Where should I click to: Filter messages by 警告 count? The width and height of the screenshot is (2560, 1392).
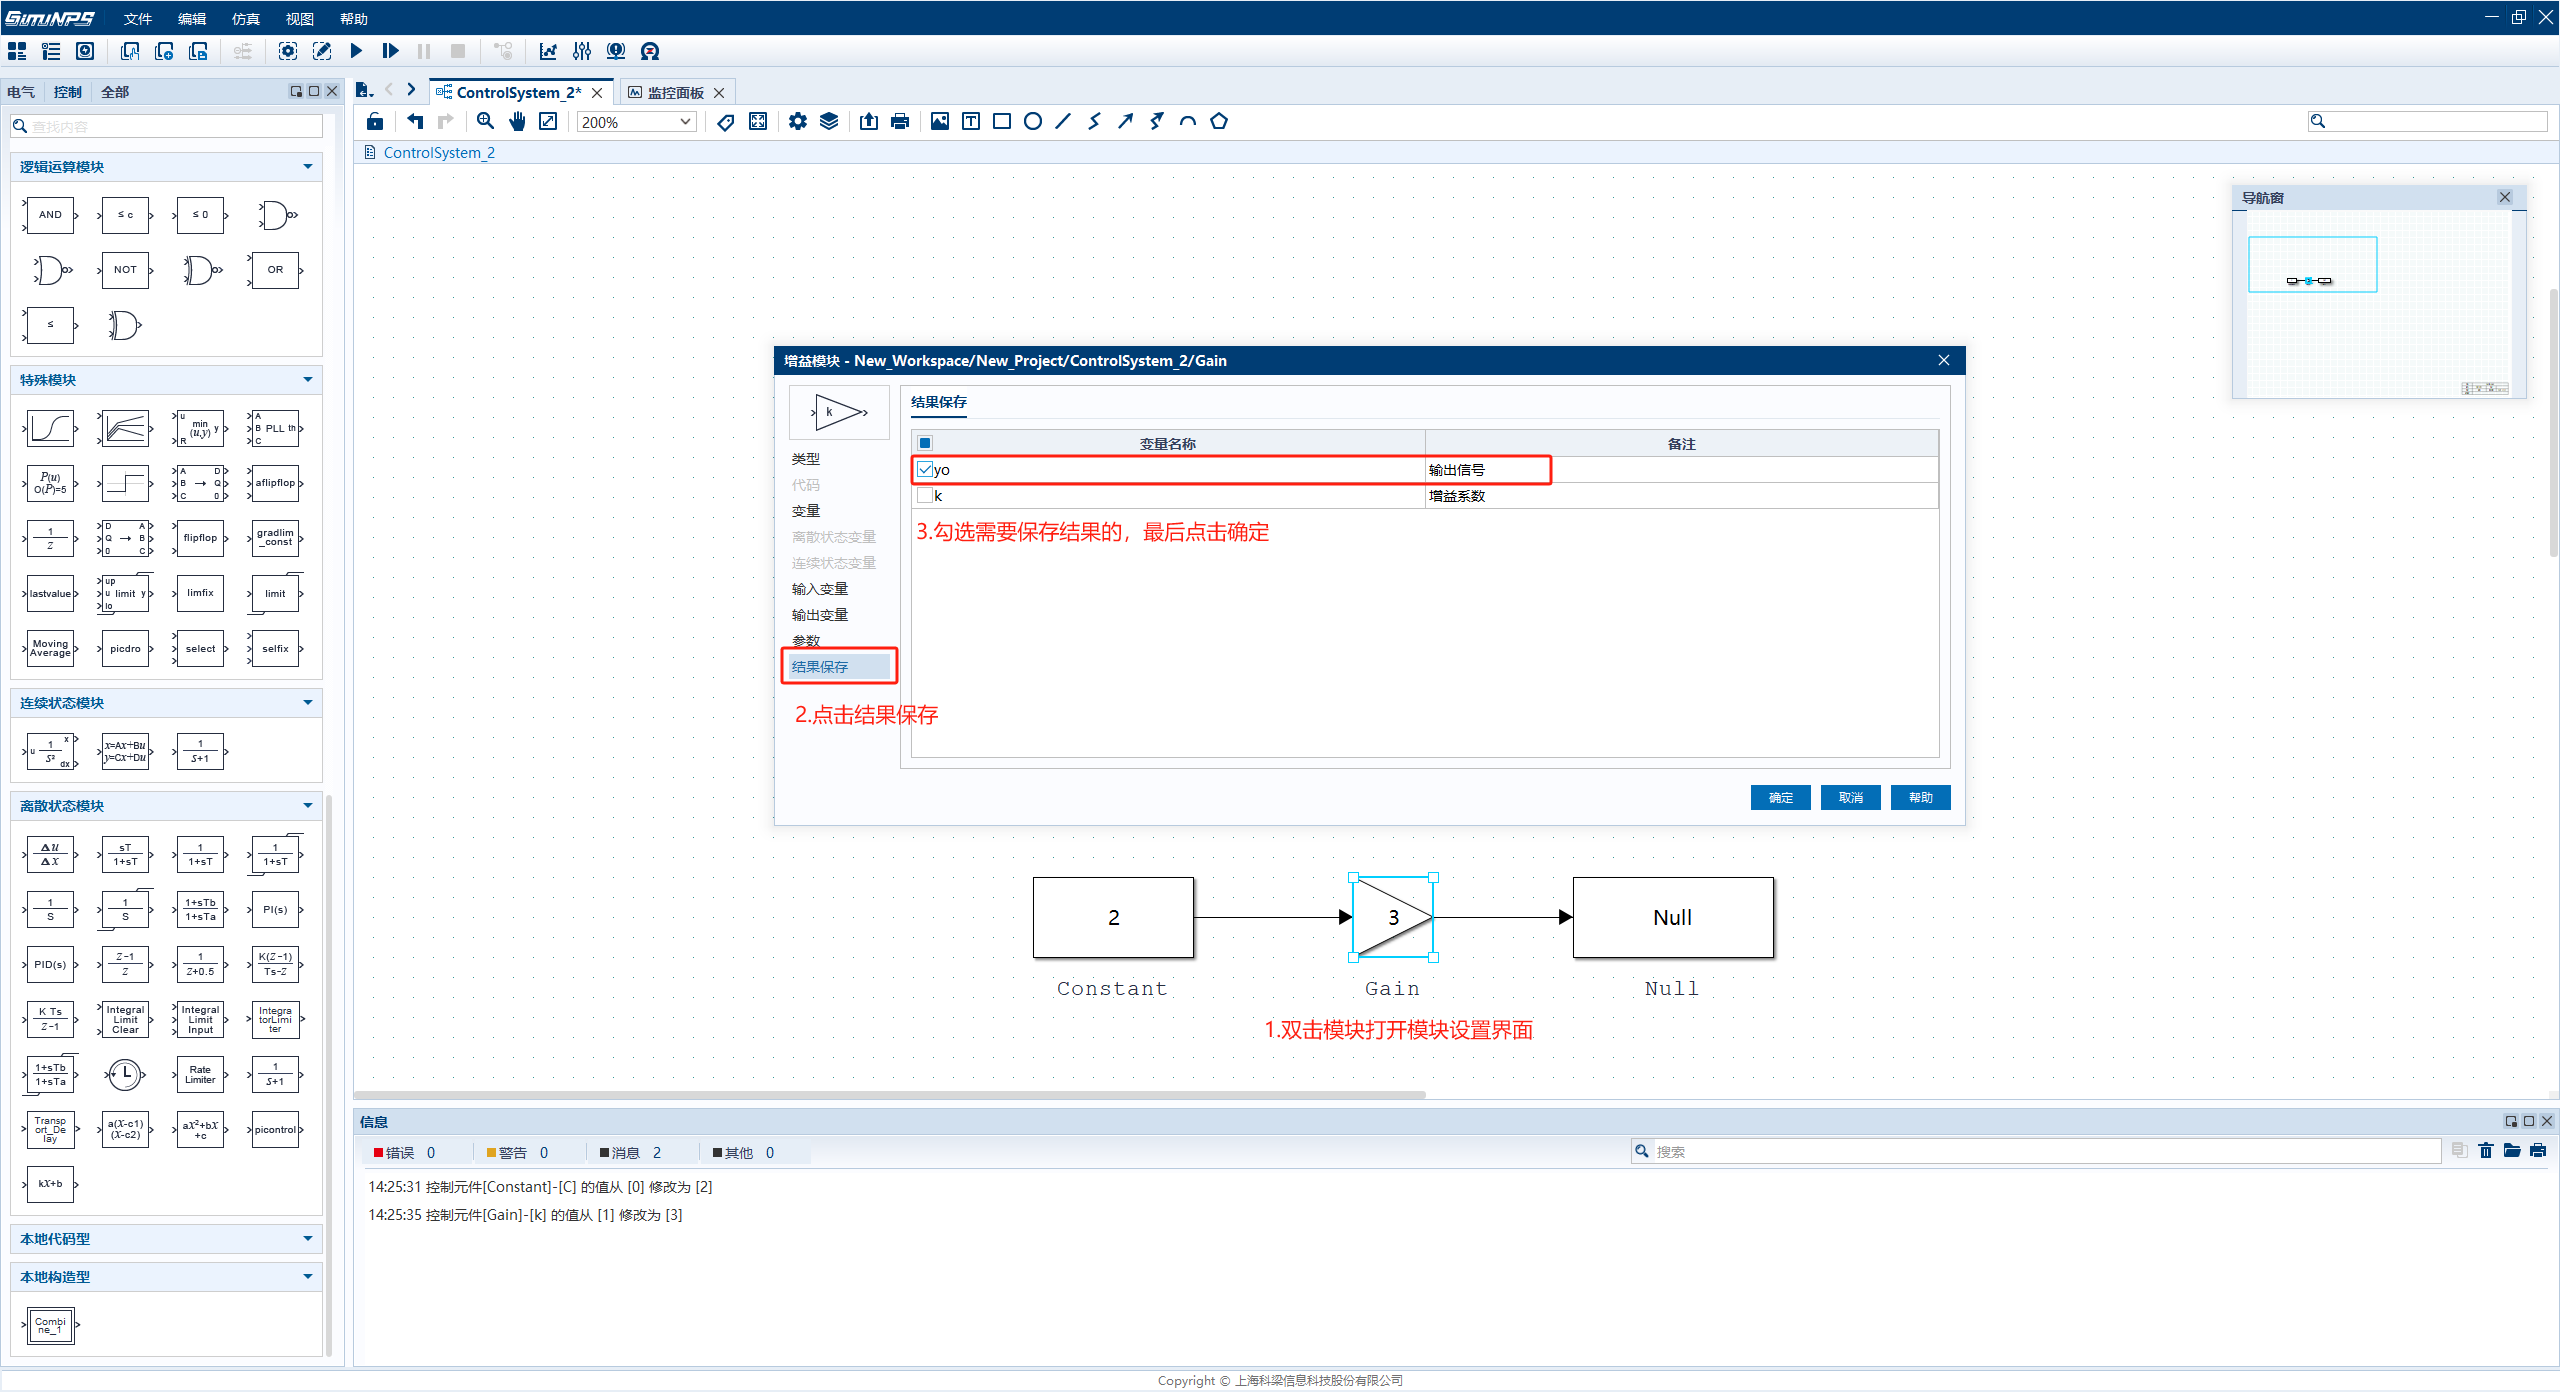[x=518, y=1153]
